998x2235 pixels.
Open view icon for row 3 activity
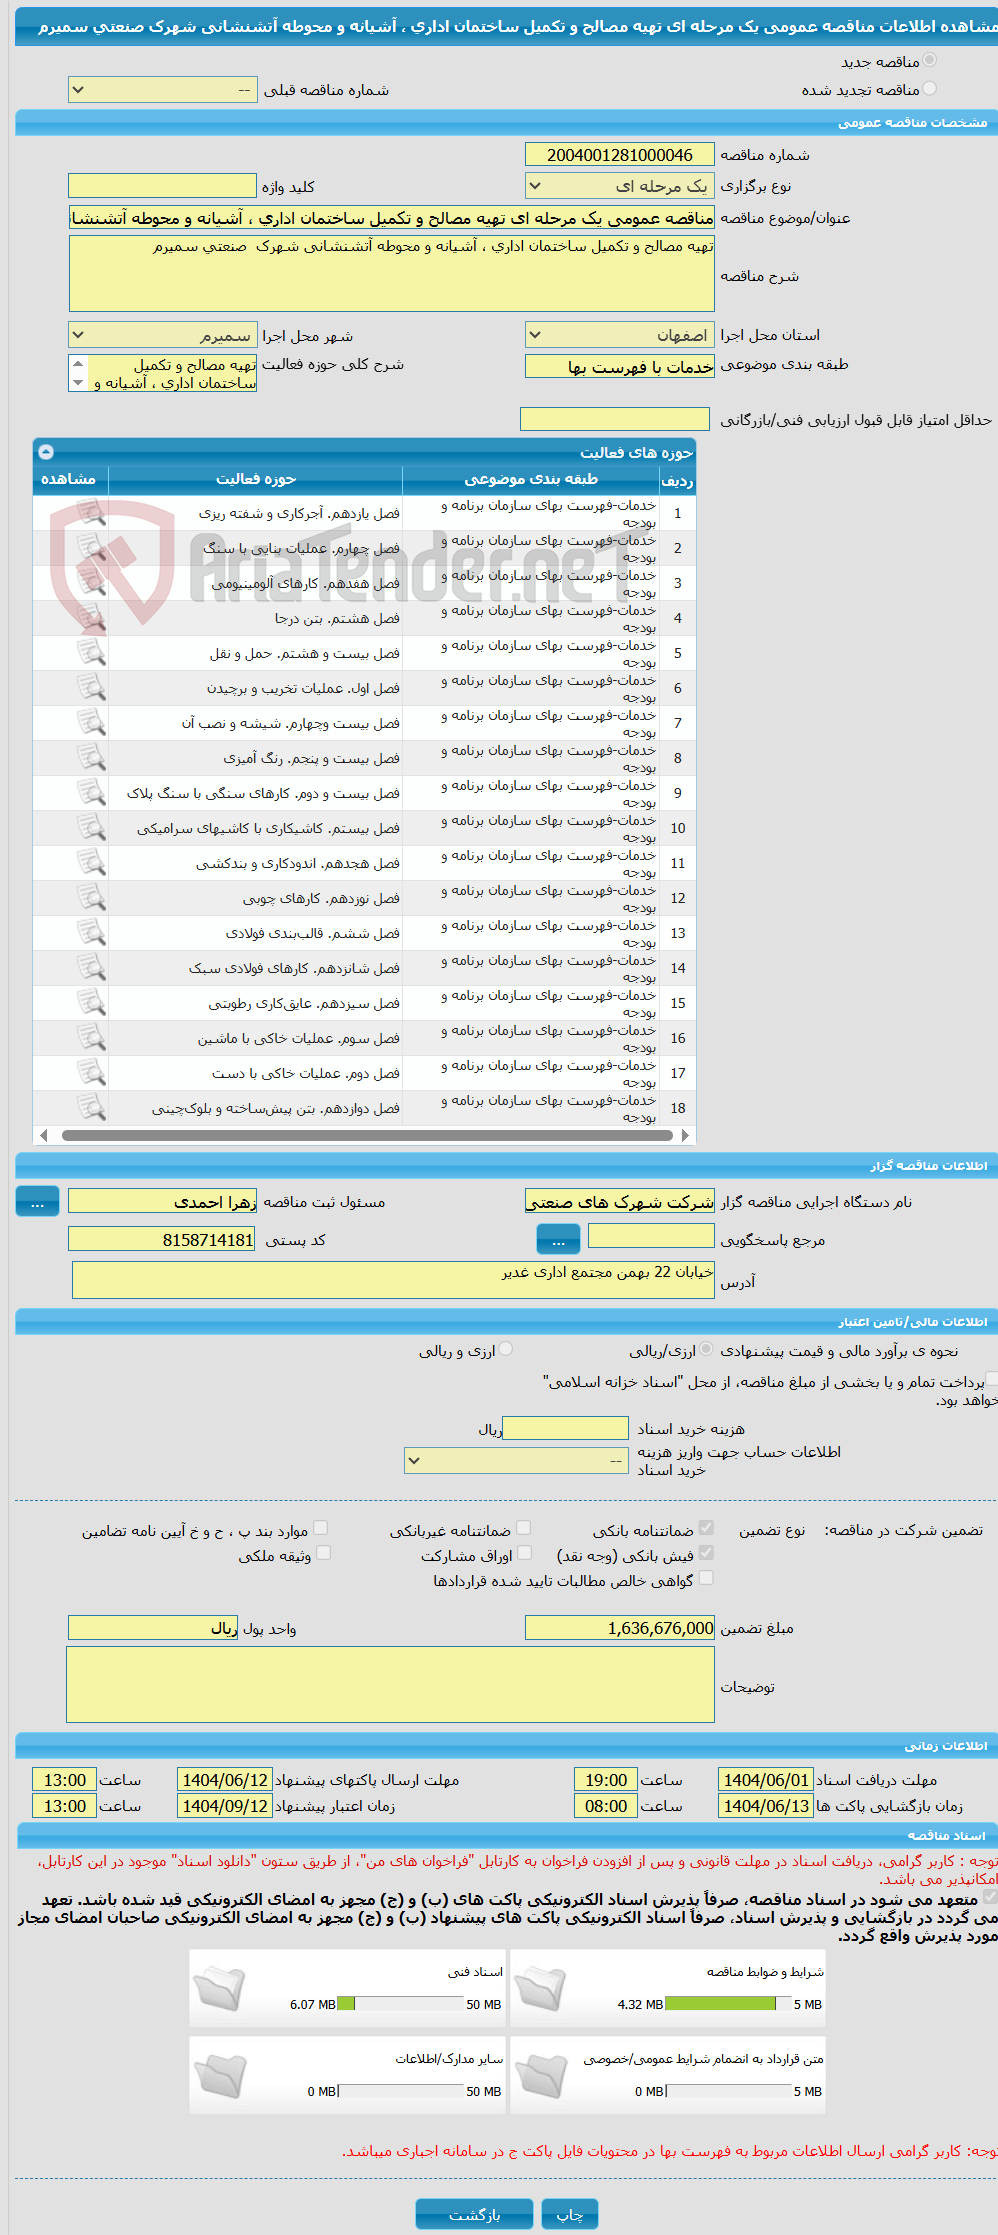pos(91,583)
